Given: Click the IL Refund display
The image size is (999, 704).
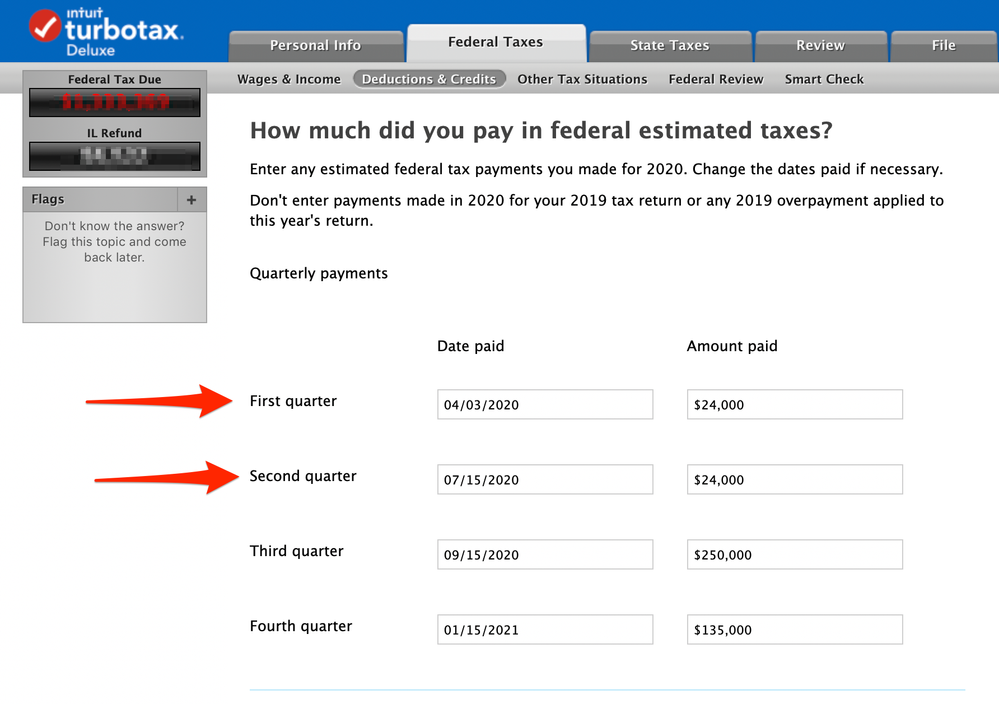Looking at the screenshot, I should 114,155.
